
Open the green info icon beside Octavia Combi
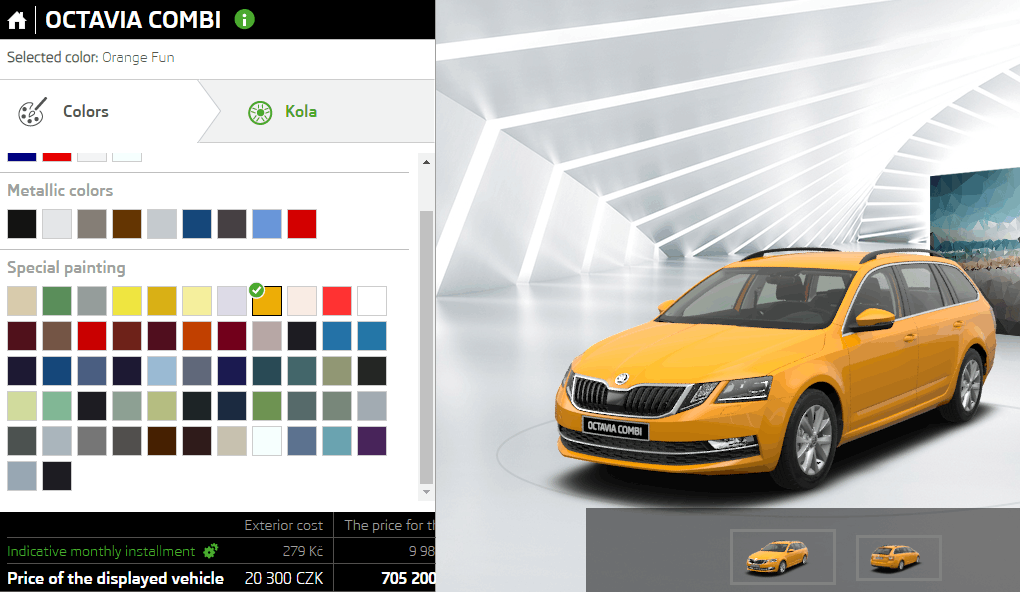(245, 20)
